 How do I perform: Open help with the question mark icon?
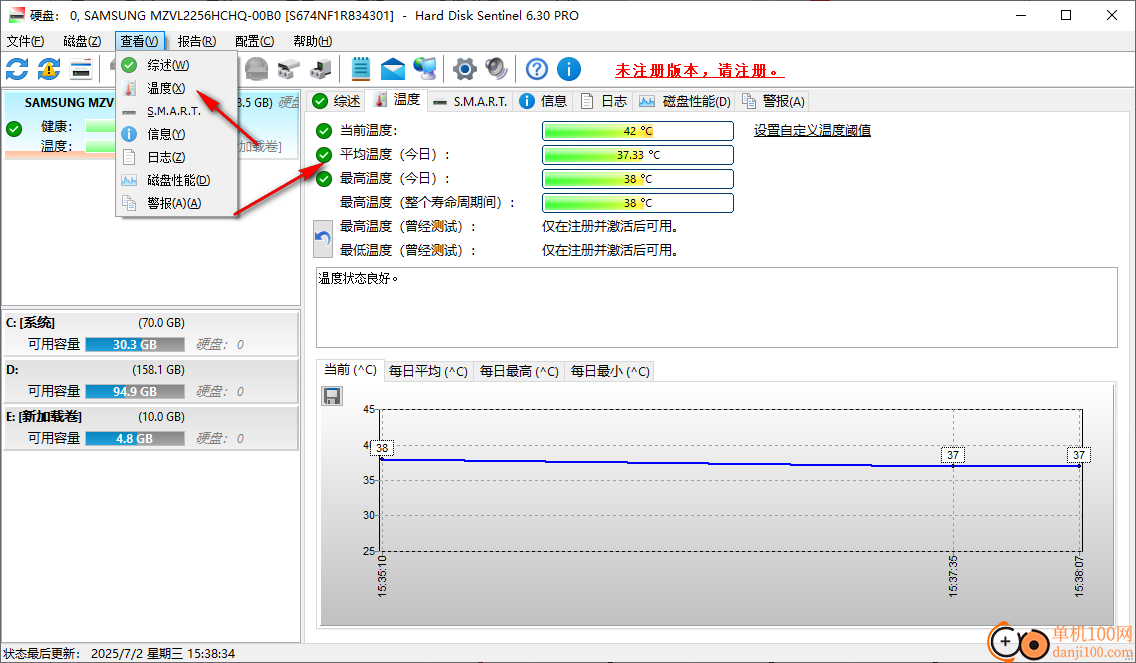537,69
